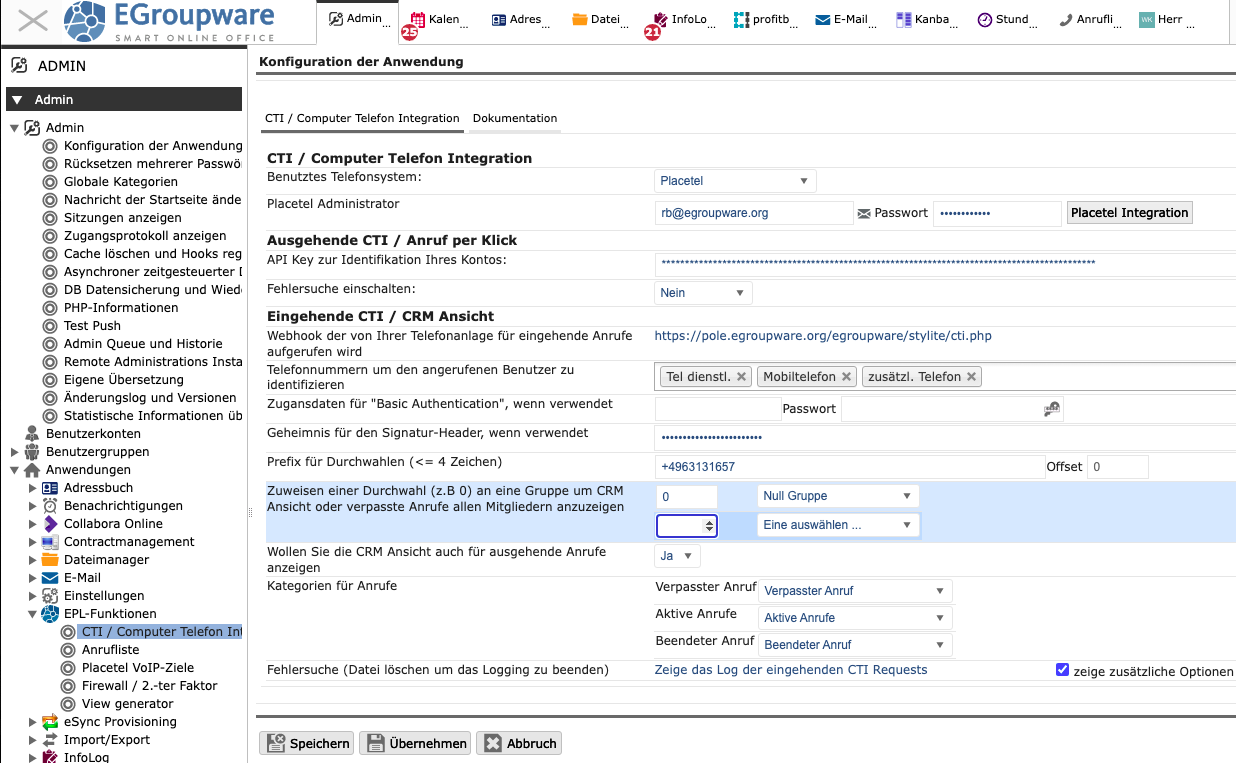Remove the 'Tel dienstl.' tag

click(741, 377)
